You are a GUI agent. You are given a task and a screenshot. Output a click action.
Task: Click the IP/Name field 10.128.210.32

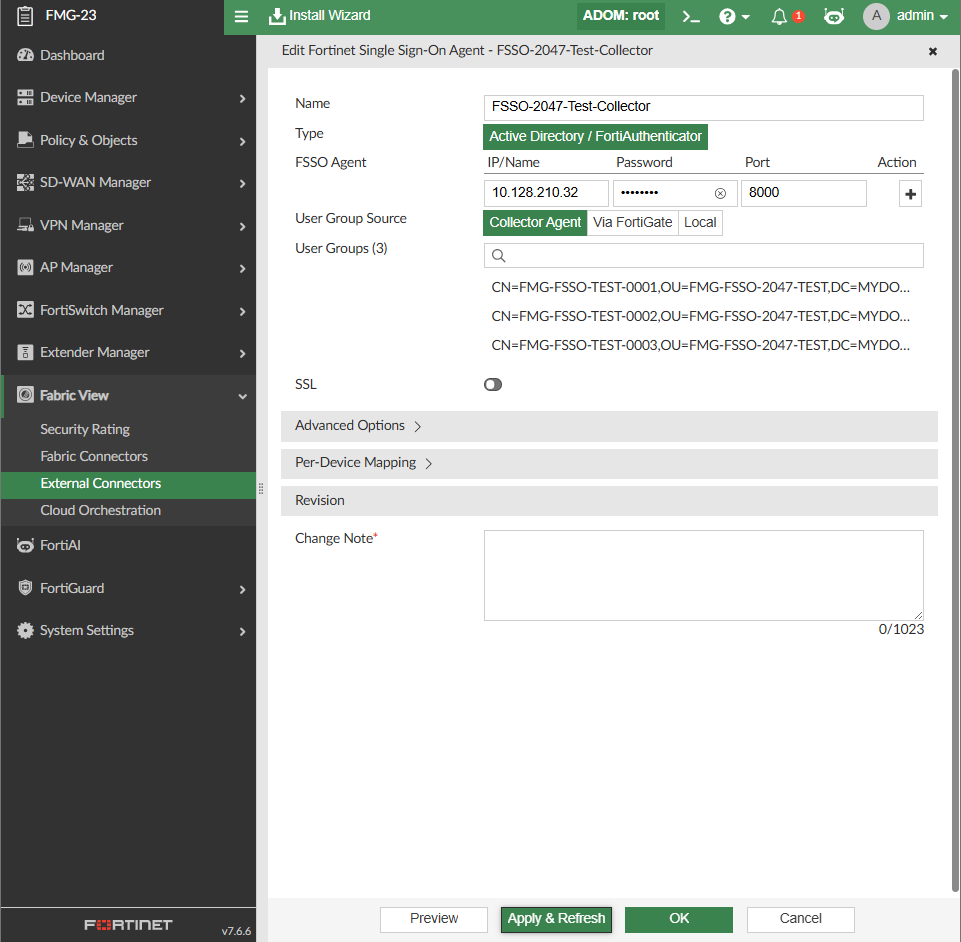point(545,193)
